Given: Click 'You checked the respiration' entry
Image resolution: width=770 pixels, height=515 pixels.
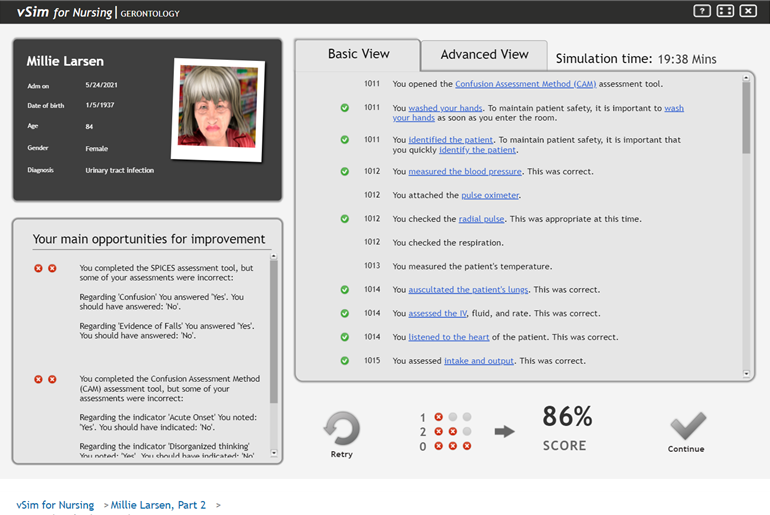Looking at the screenshot, I should coord(448,243).
